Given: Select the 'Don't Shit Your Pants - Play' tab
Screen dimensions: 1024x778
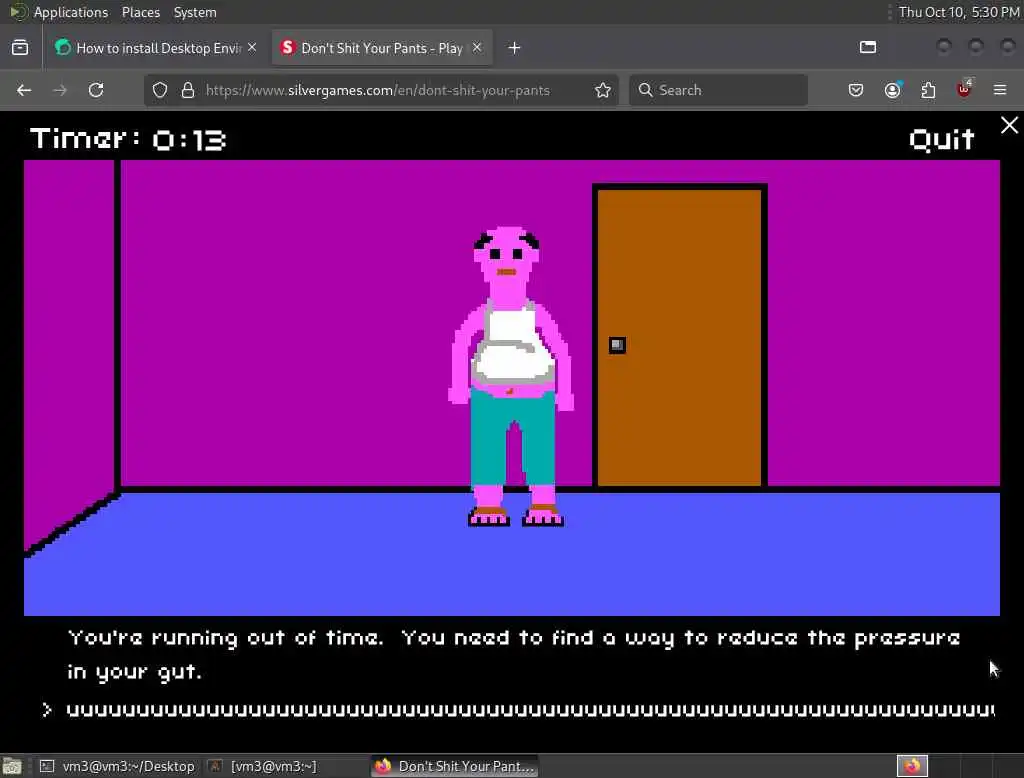Looking at the screenshot, I should click(382, 48).
